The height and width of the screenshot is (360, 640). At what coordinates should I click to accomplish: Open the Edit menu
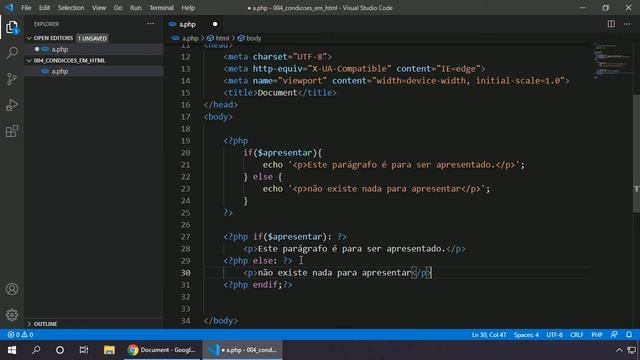[x=44, y=7]
